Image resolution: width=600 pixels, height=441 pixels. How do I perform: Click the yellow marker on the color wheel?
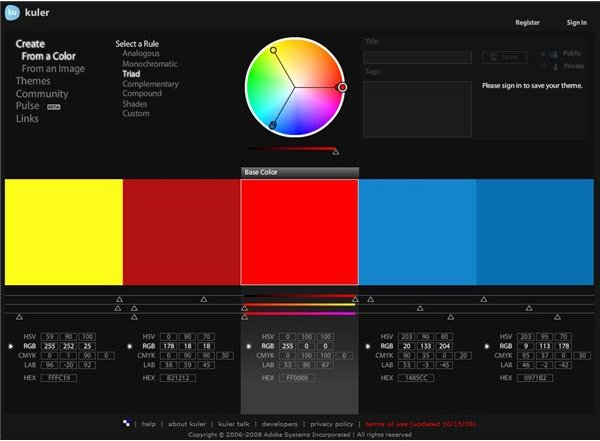pos(273,50)
